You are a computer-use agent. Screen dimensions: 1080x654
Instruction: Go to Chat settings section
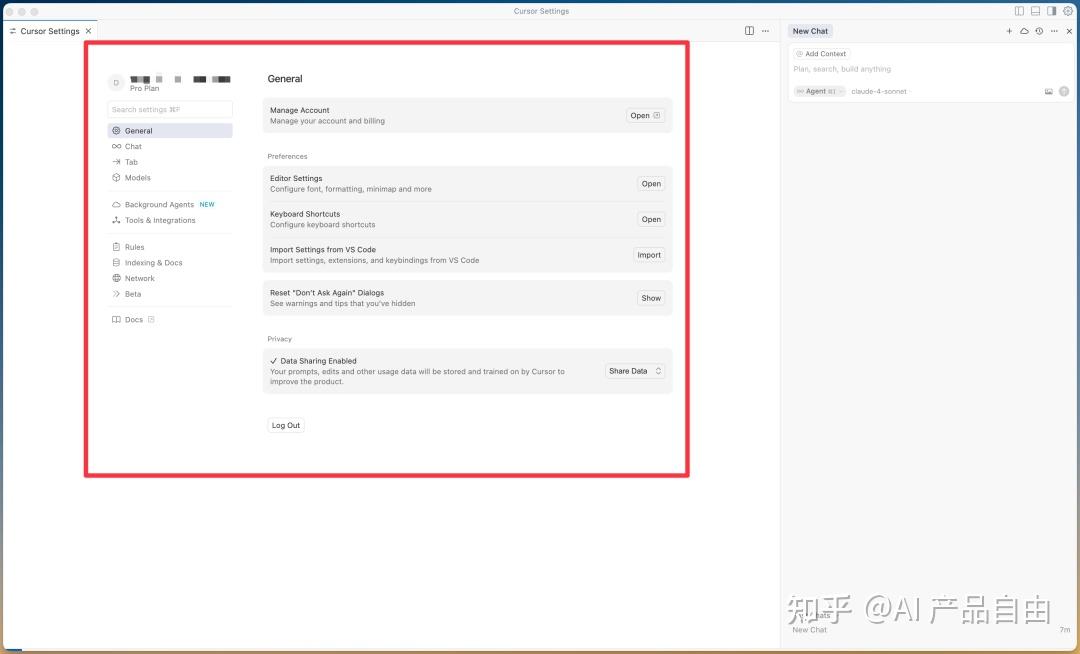coord(170,147)
